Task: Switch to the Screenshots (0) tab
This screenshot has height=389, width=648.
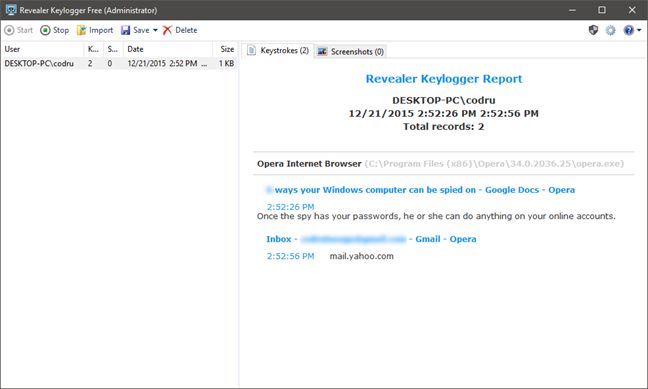Action: [350, 52]
